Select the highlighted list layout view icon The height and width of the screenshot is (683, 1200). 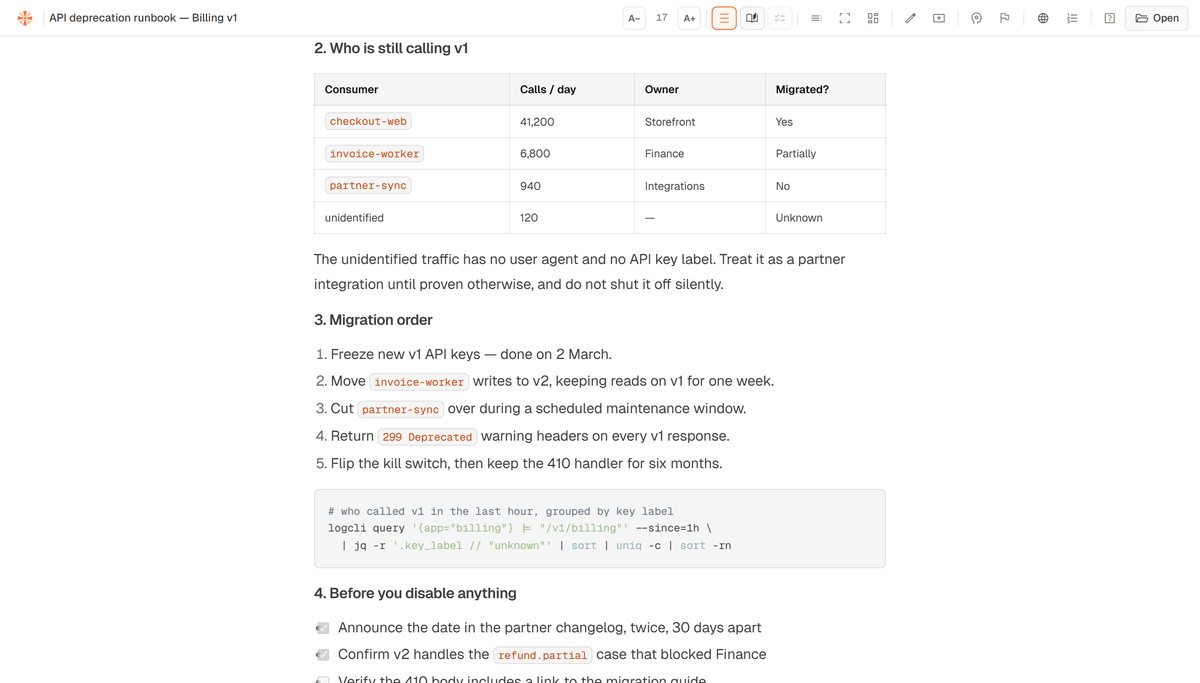tap(724, 18)
